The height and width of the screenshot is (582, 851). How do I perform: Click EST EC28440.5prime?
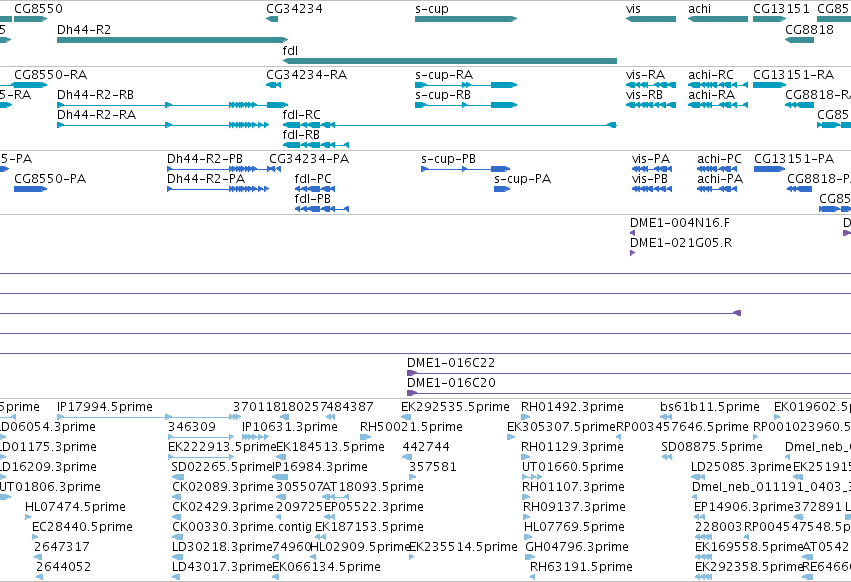click(82, 527)
